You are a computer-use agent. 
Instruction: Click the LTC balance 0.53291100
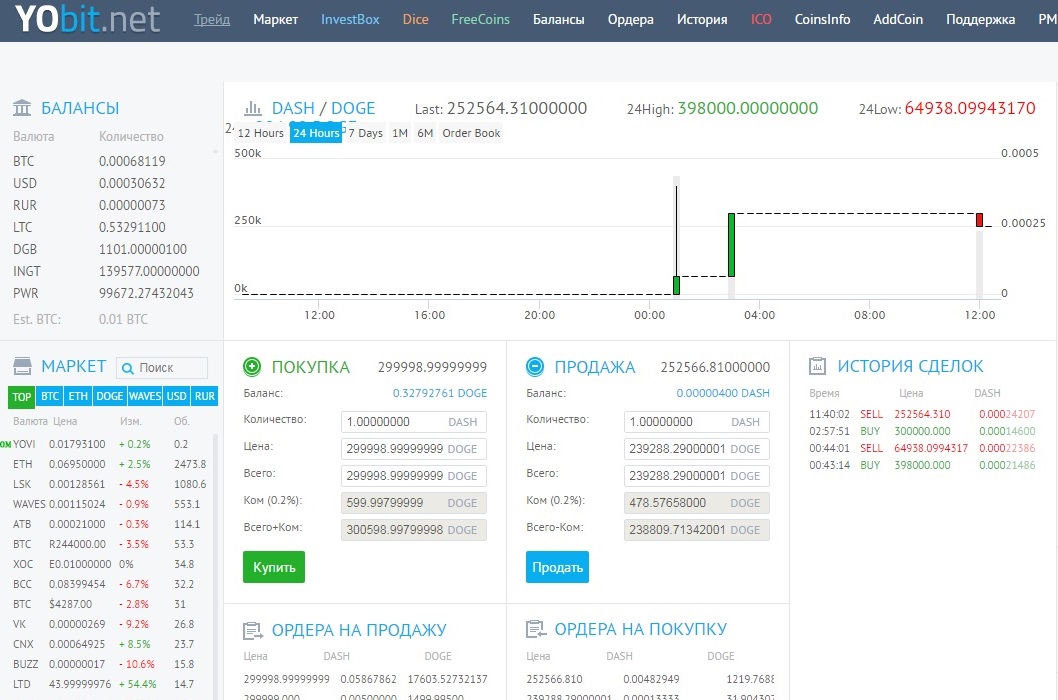(132, 227)
